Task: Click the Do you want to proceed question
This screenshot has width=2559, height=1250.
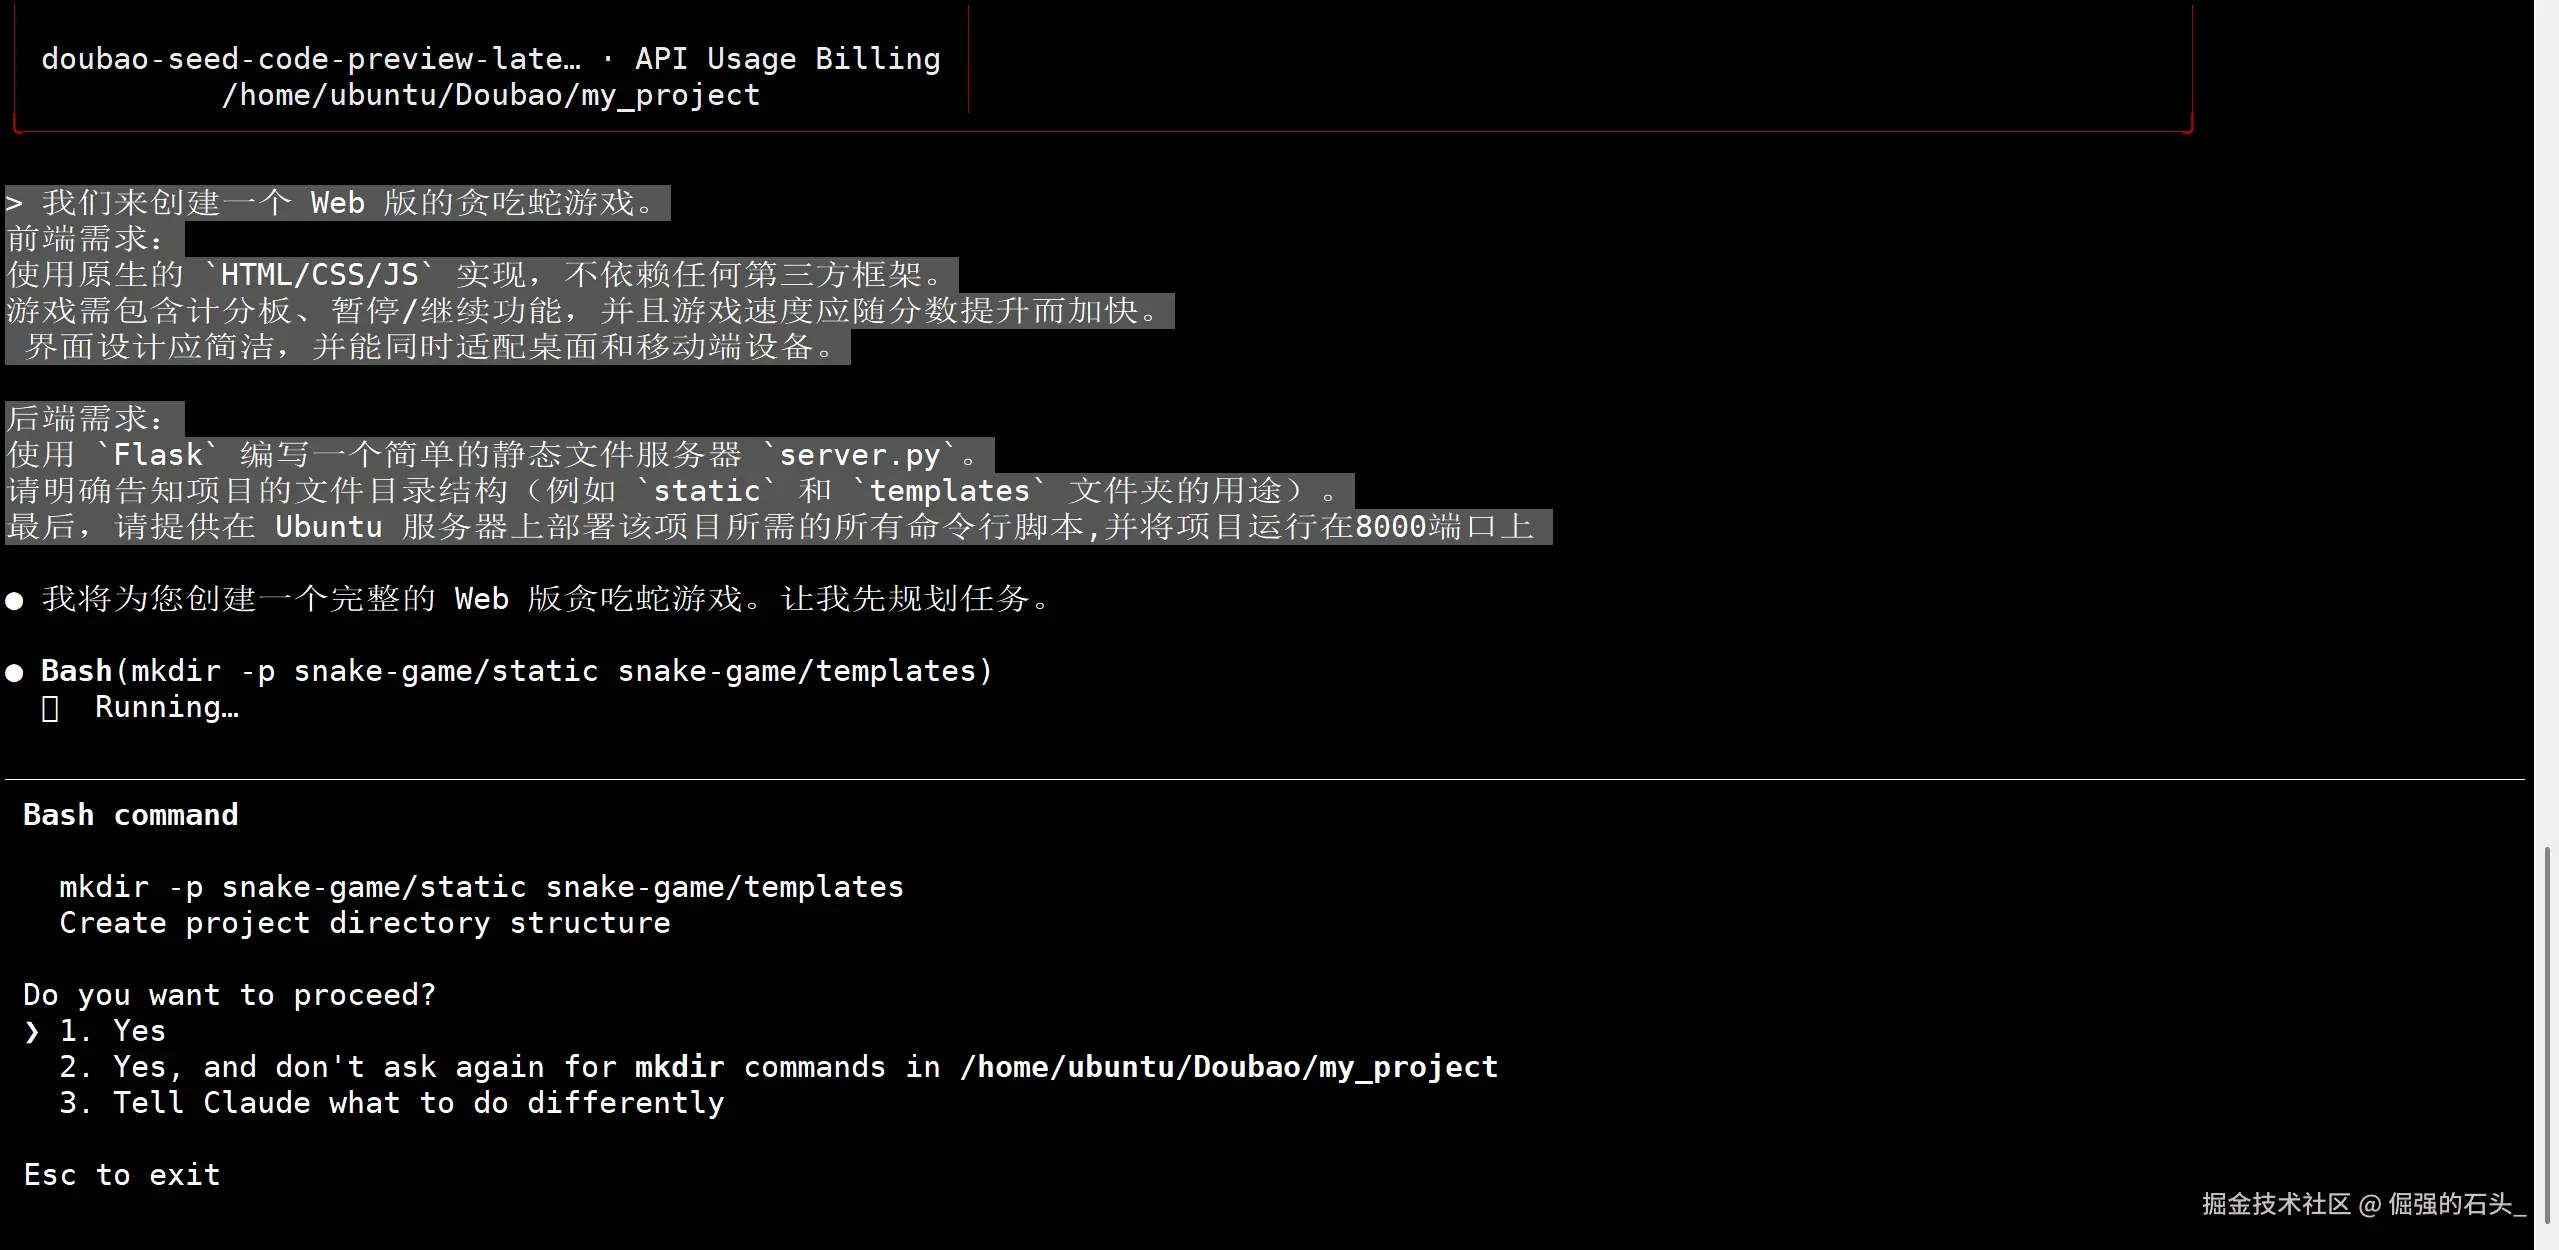Action: [230, 995]
